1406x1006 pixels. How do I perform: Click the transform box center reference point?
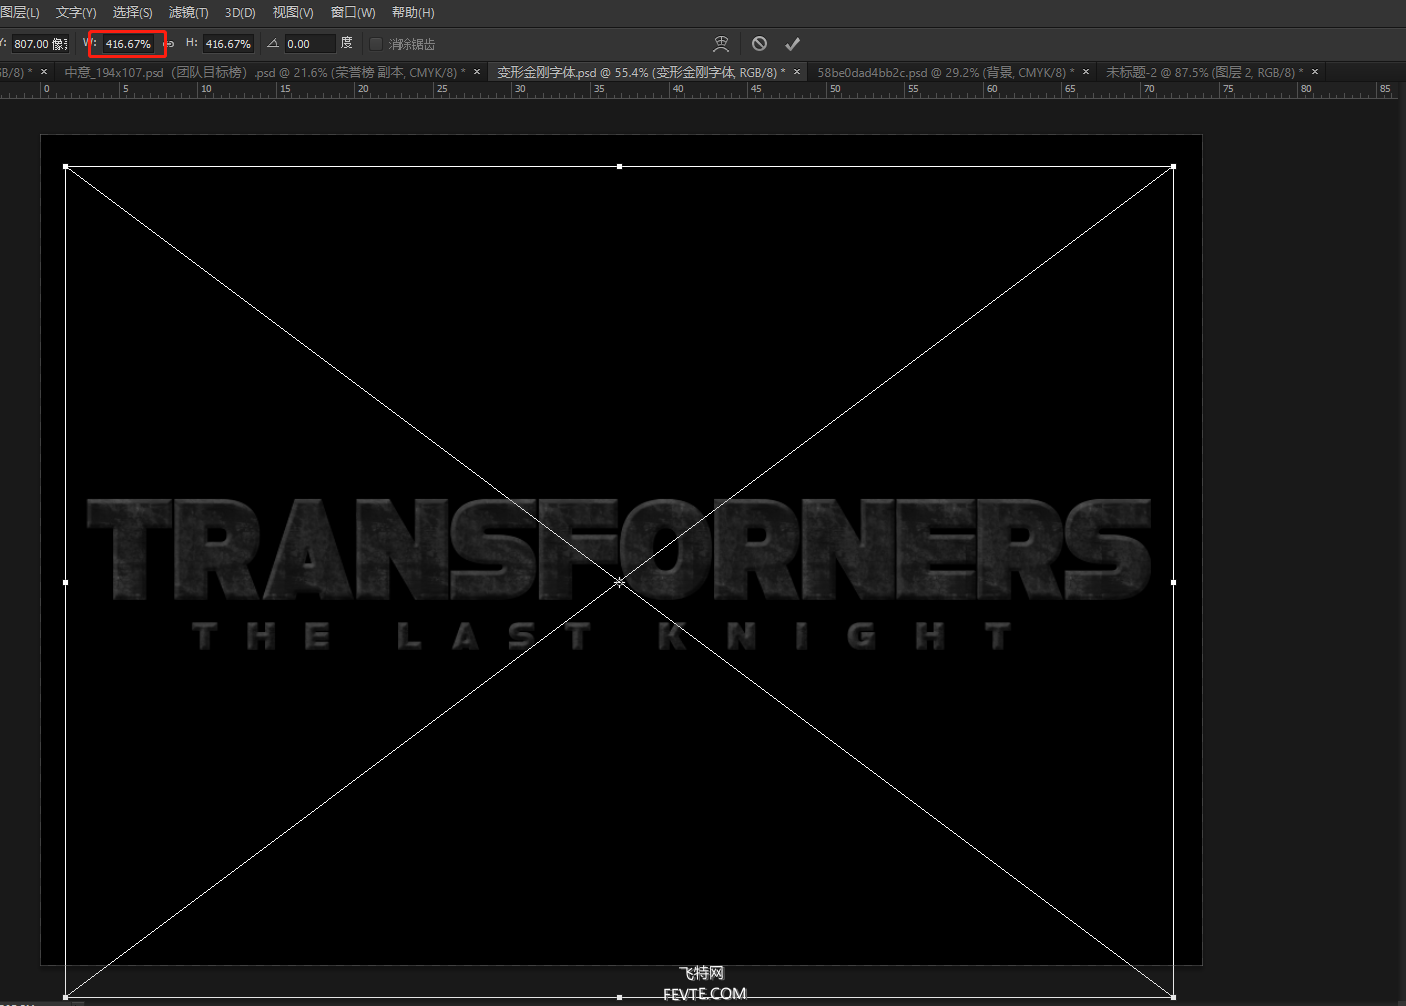619,581
